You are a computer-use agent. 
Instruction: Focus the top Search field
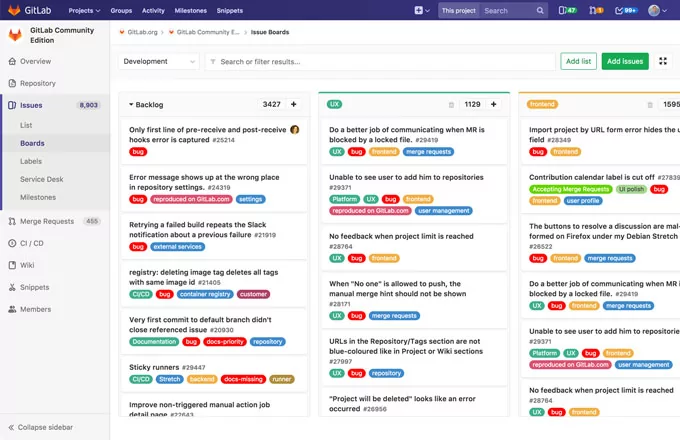point(508,10)
